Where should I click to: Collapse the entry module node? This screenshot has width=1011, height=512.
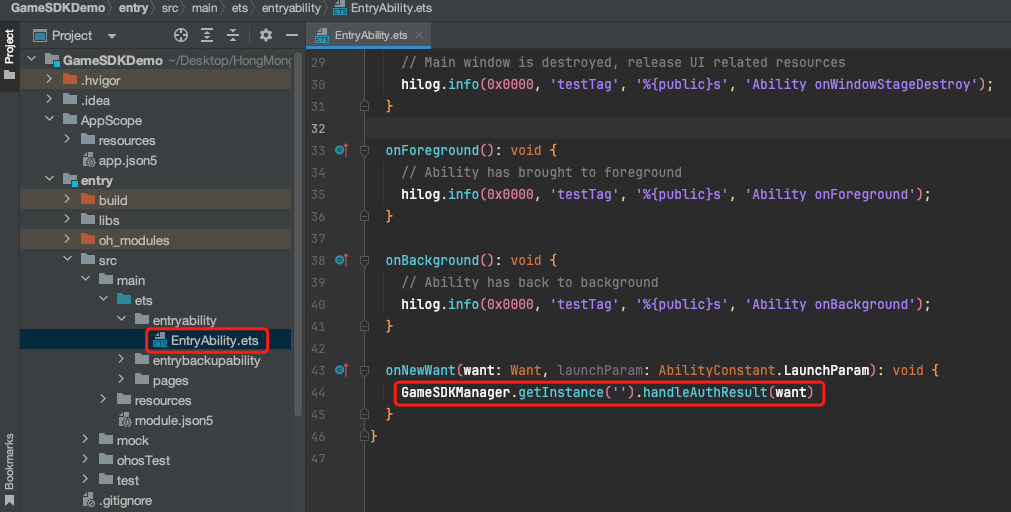[x=50, y=180]
